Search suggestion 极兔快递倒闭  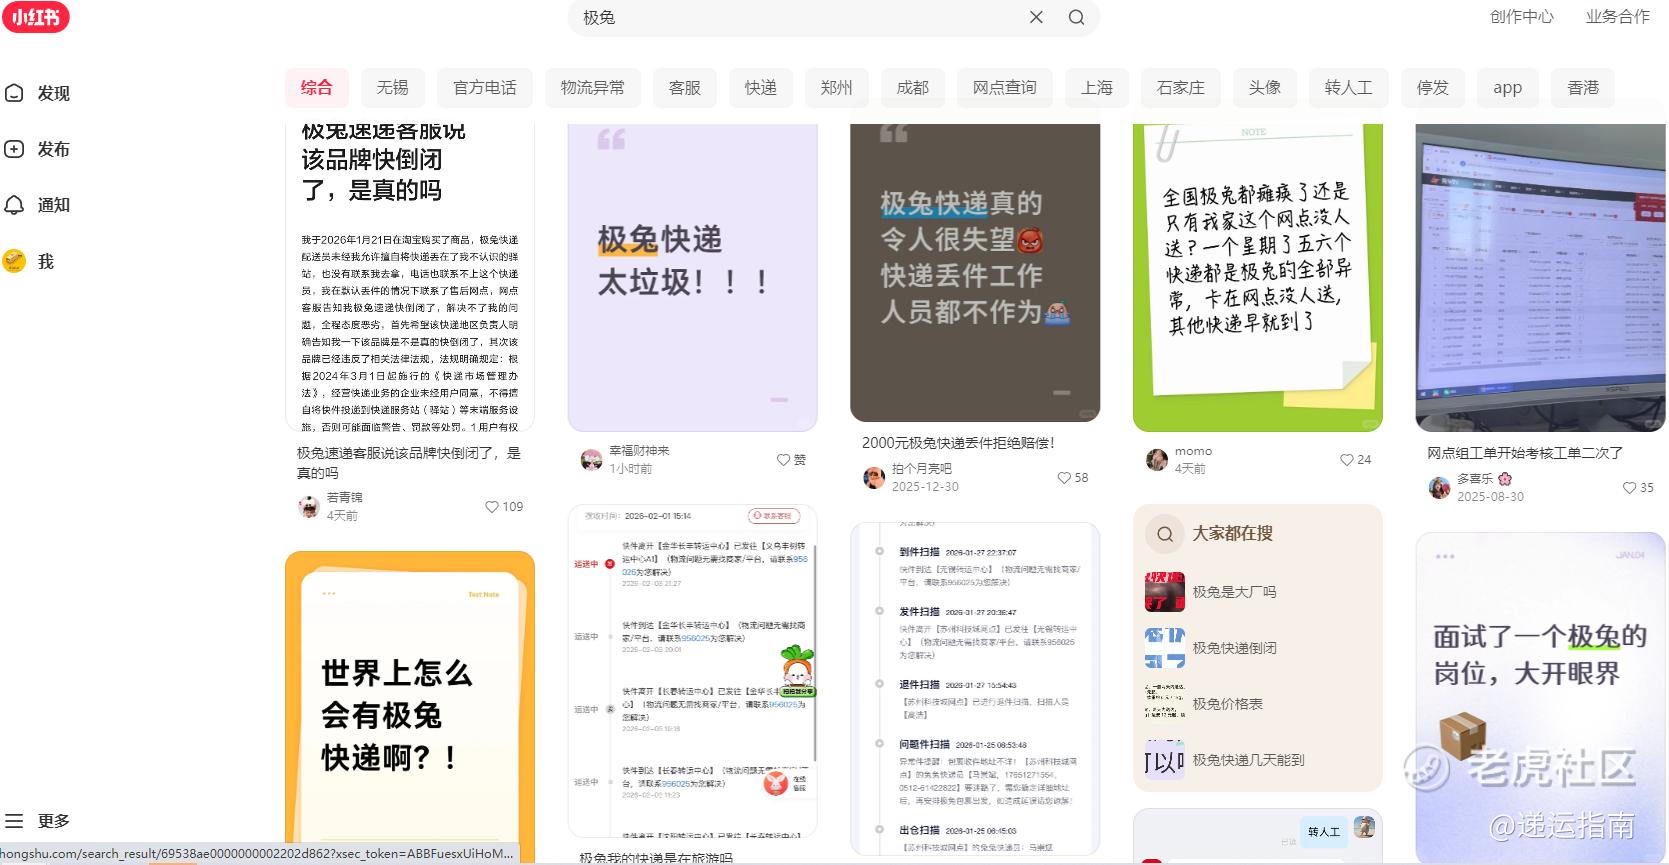[1234, 648]
